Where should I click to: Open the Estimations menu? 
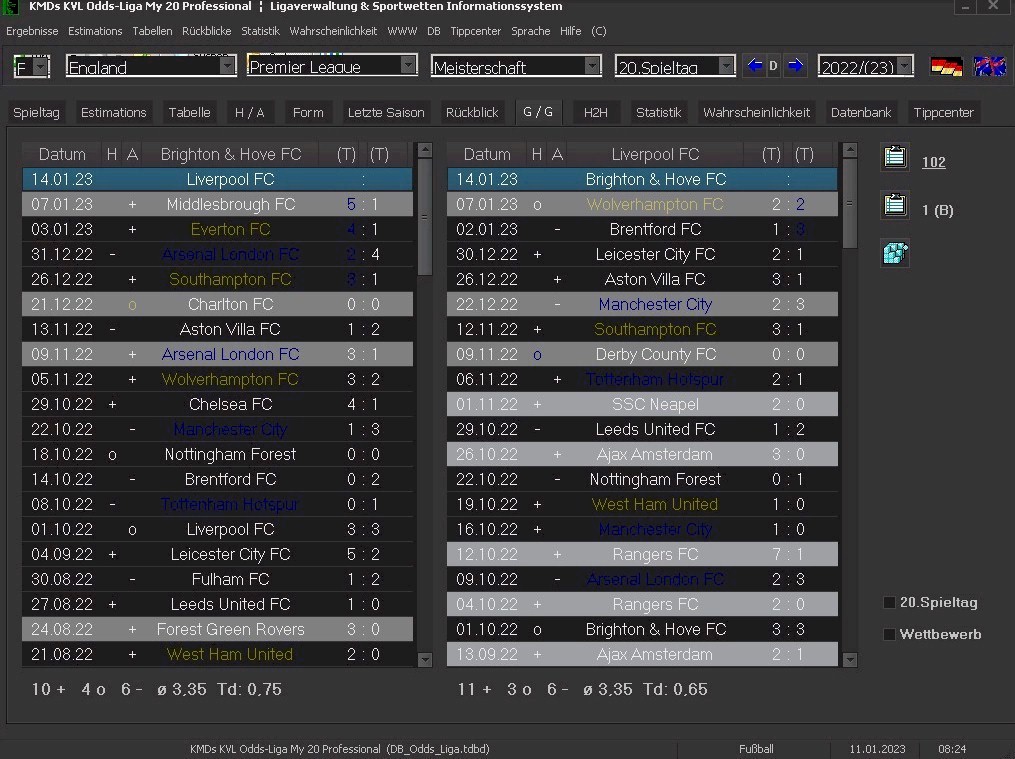tap(95, 31)
